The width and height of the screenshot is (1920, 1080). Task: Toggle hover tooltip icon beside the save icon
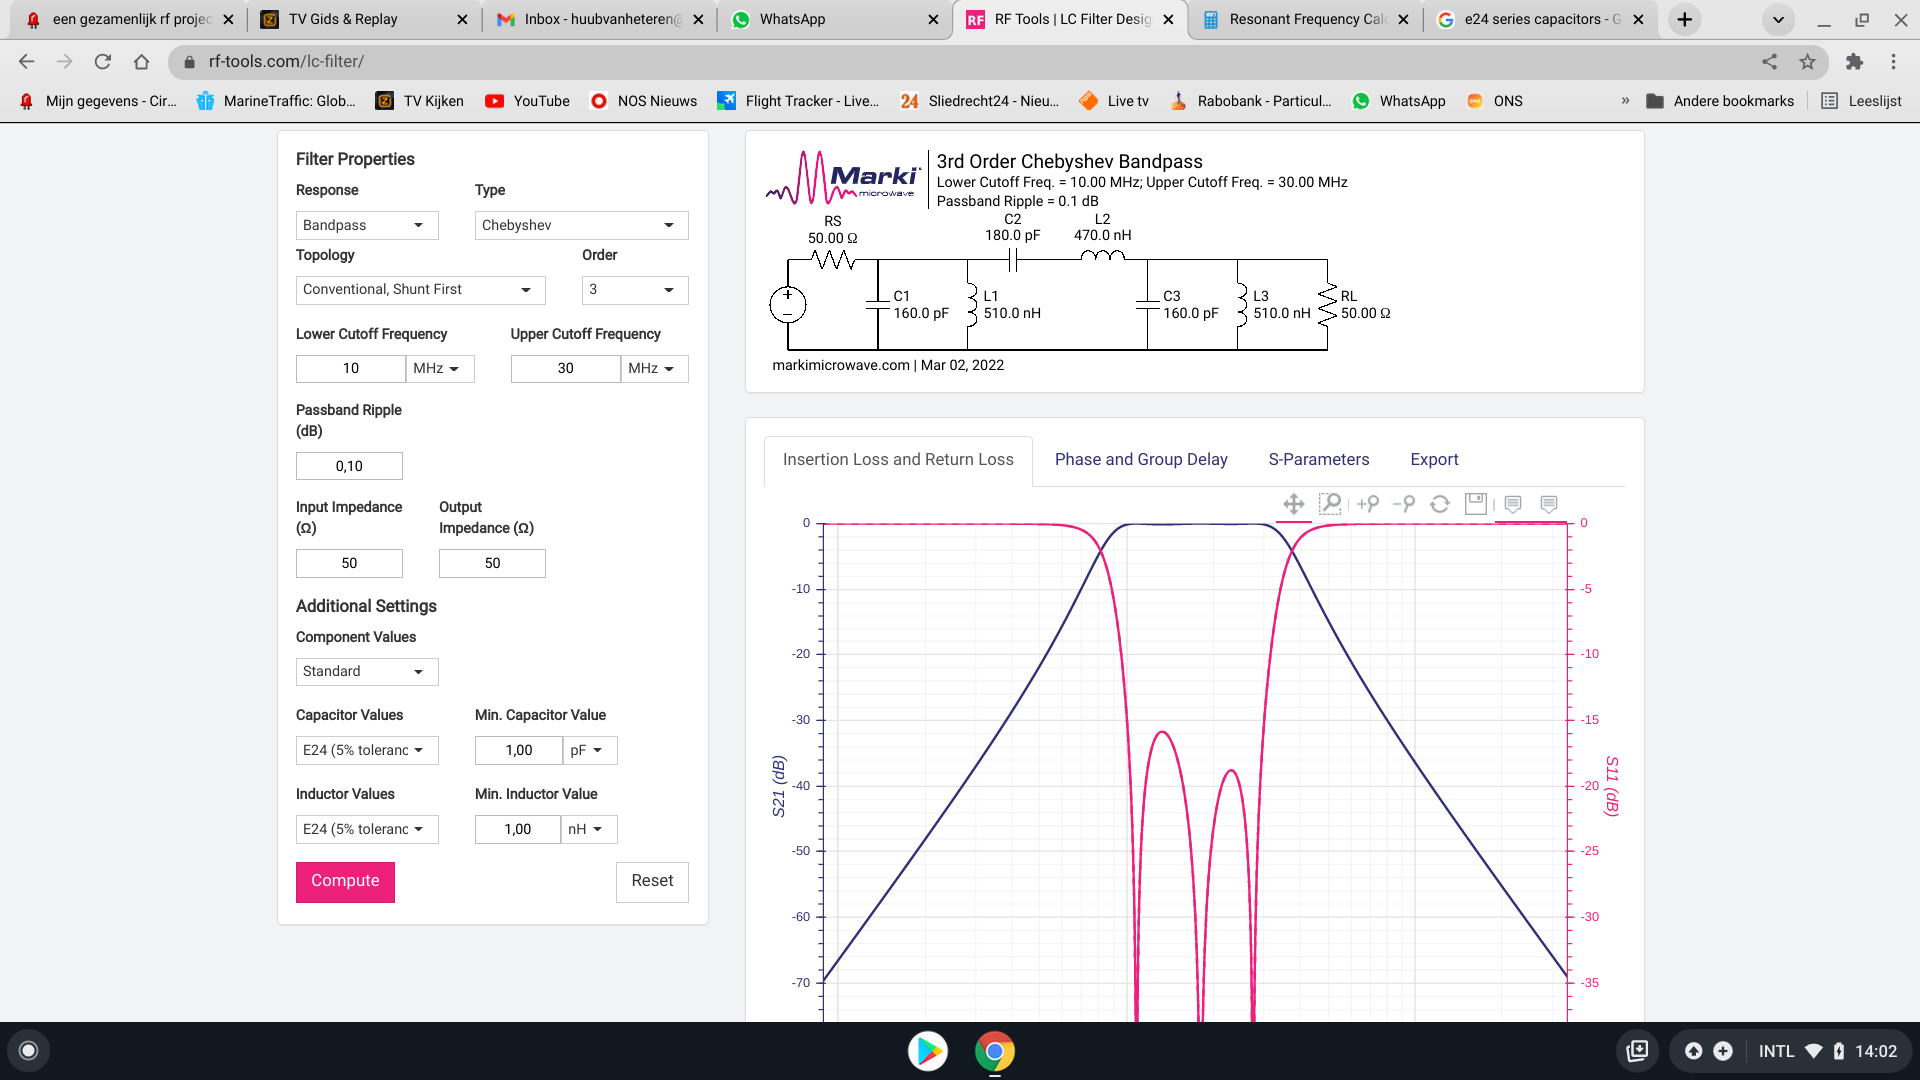[x=1513, y=504]
